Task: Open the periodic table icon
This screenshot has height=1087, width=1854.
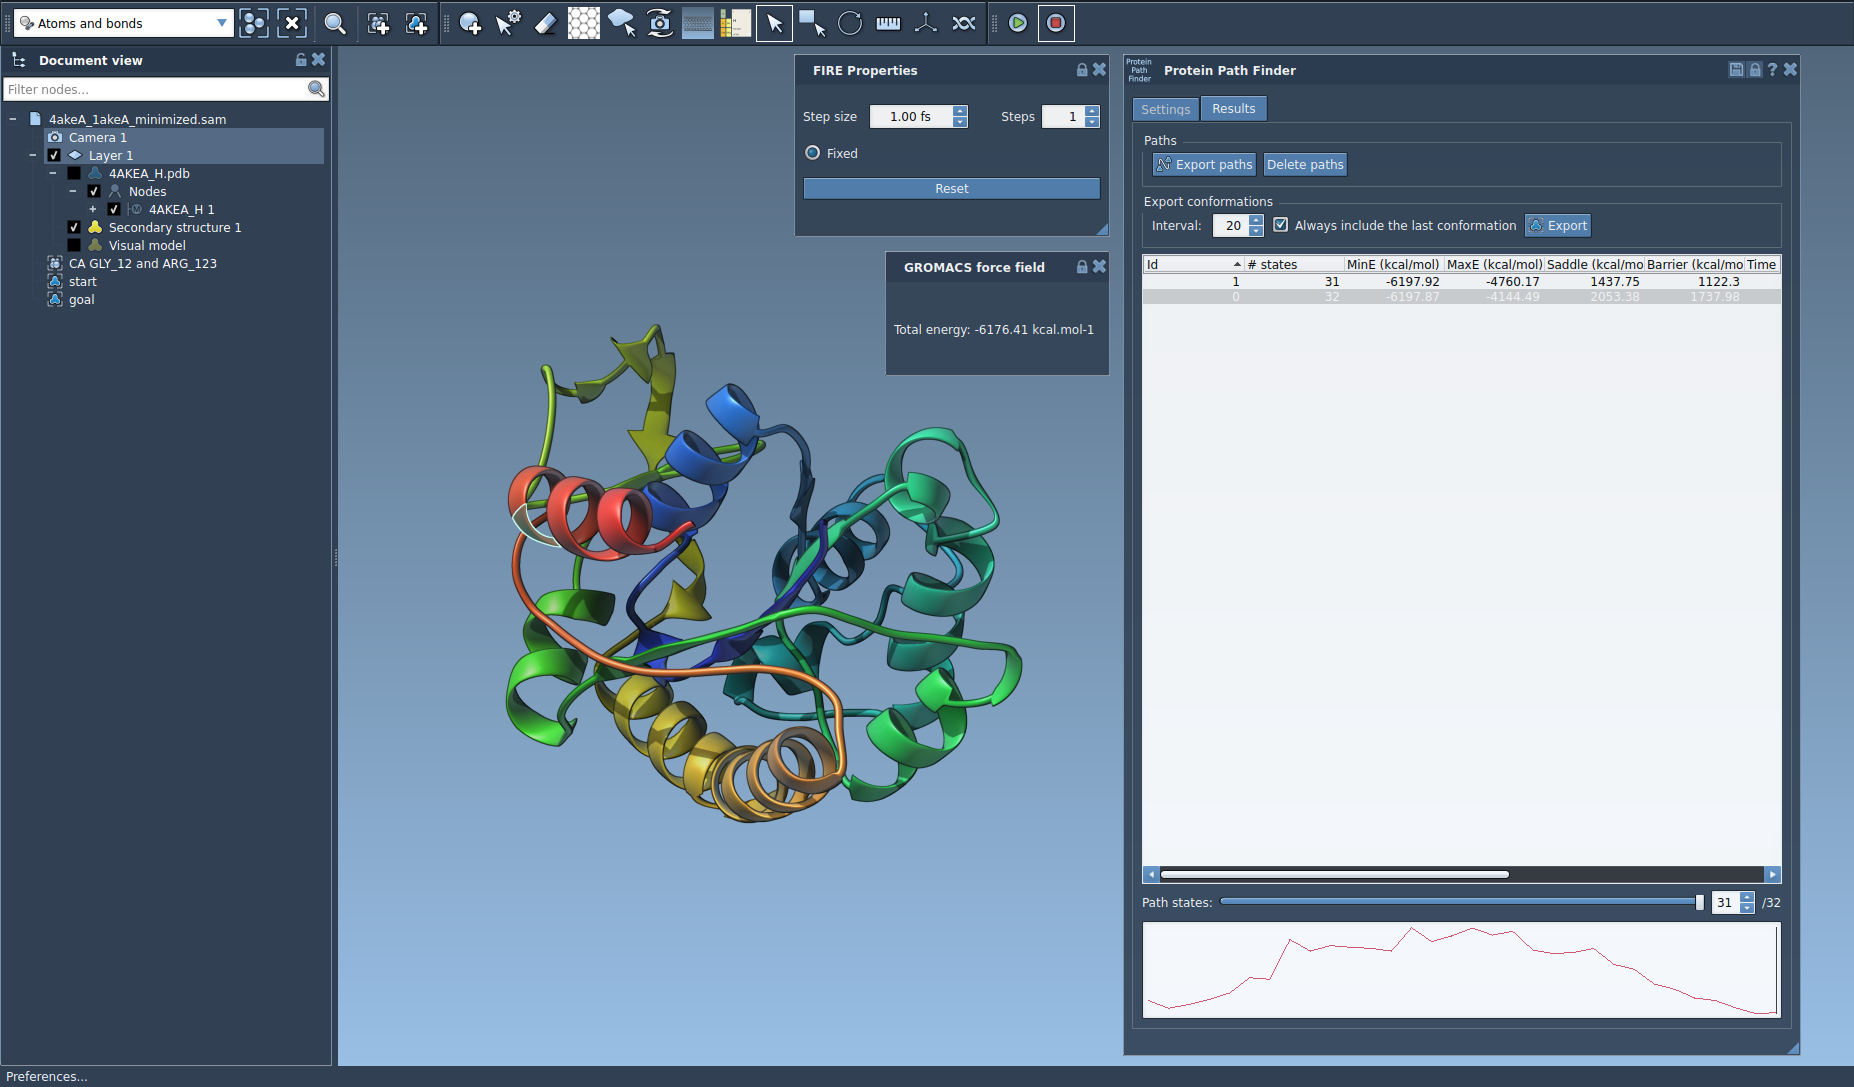Action: (x=735, y=23)
